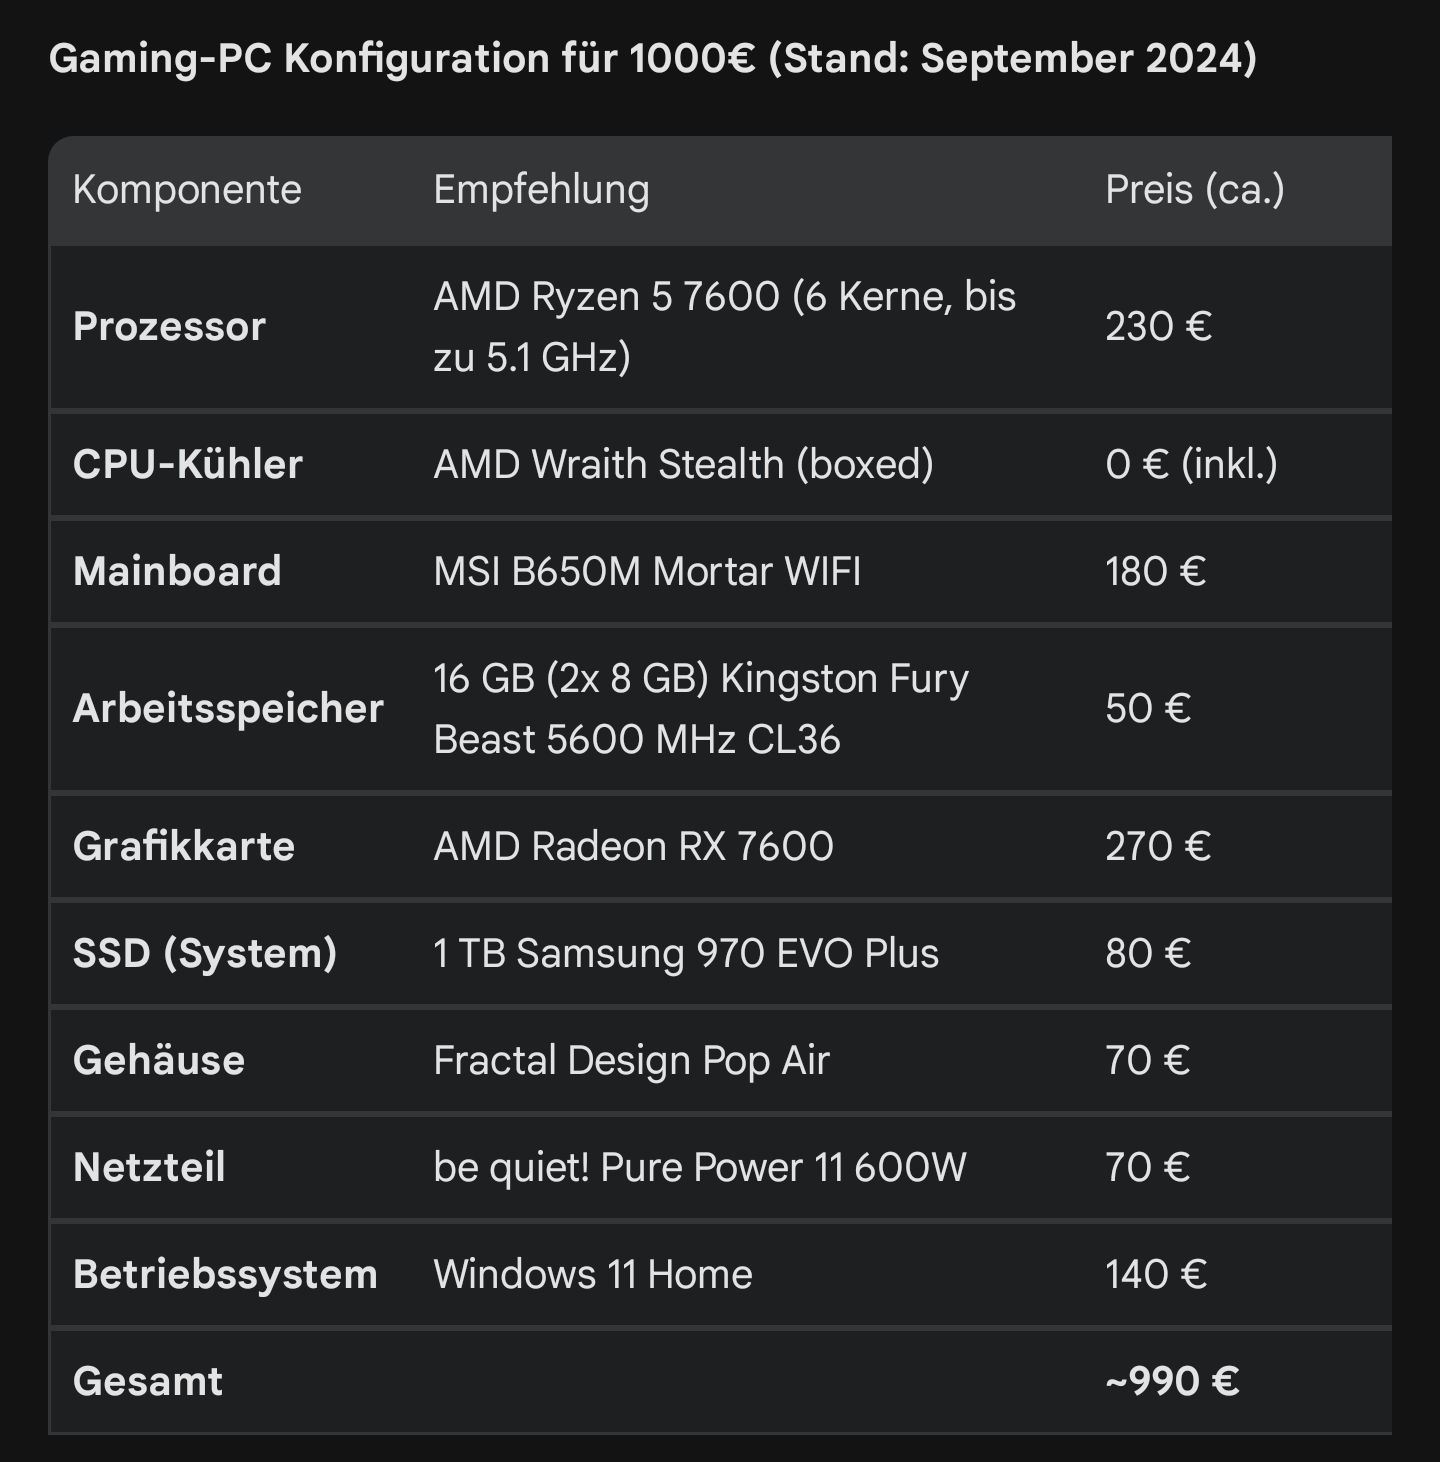Viewport: 1440px width, 1462px height.
Task: Click the AMD Radeon RX 7600 cell
Action: (633, 847)
